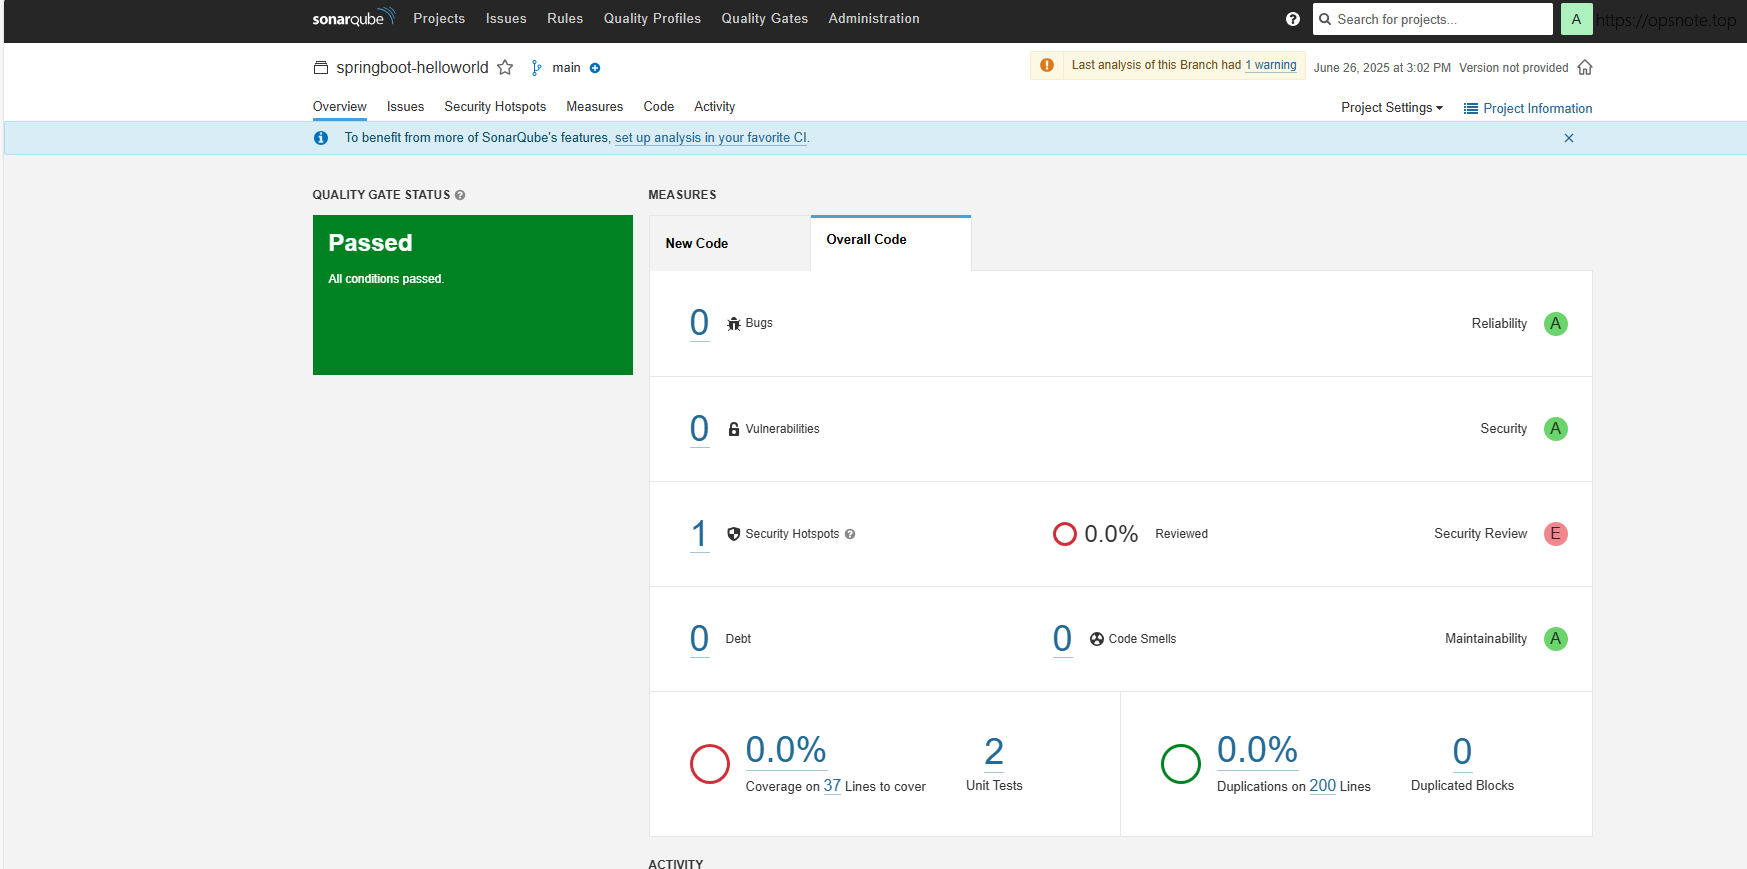Open Quality Profiles in top navigation
This screenshot has height=869, width=1747.
point(652,19)
